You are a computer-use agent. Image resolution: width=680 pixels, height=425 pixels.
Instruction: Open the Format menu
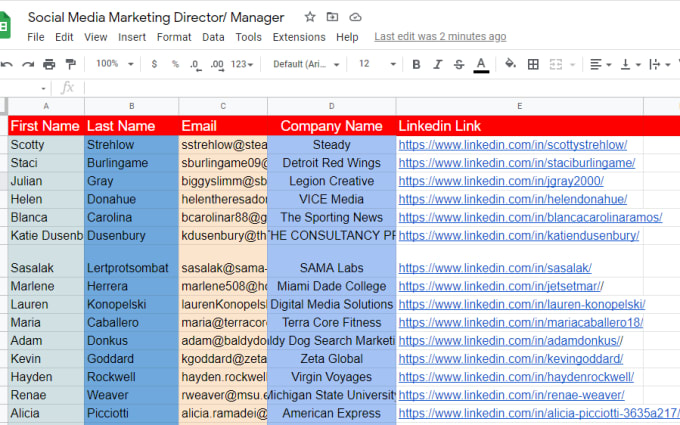point(174,37)
